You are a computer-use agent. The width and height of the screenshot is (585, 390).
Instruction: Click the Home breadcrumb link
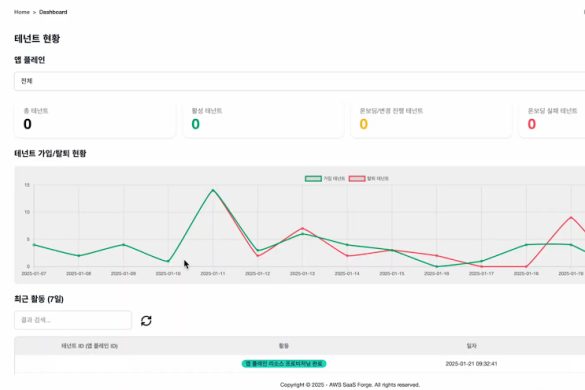pyautogui.click(x=22, y=12)
